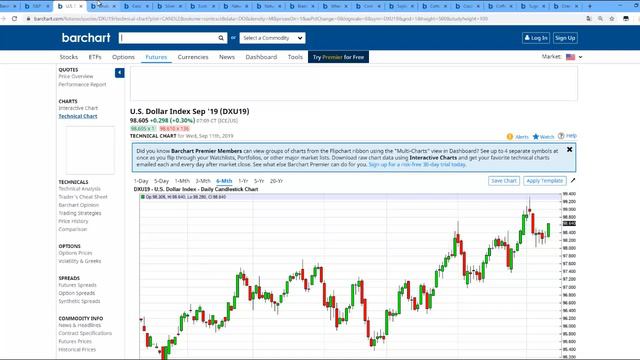This screenshot has width=640, height=360.
Task: Open the News menu
Action: tap(227, 57)
